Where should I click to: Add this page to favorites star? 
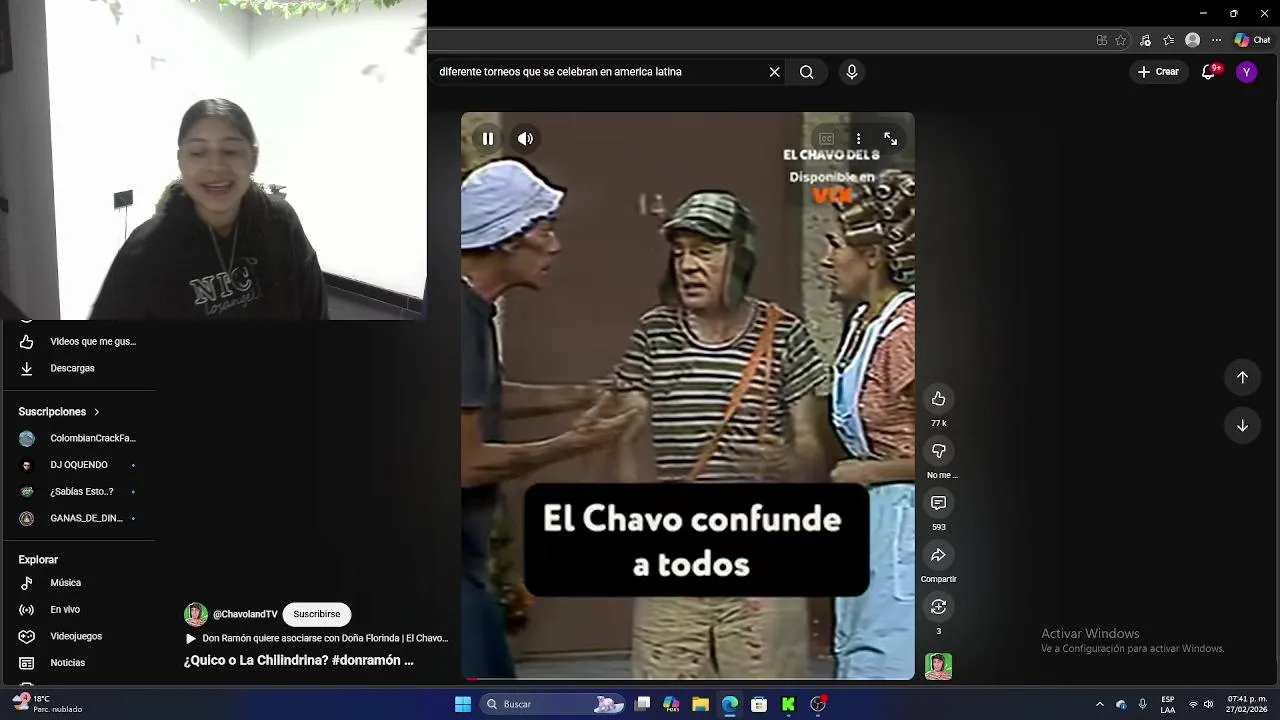pos(1121,40)
